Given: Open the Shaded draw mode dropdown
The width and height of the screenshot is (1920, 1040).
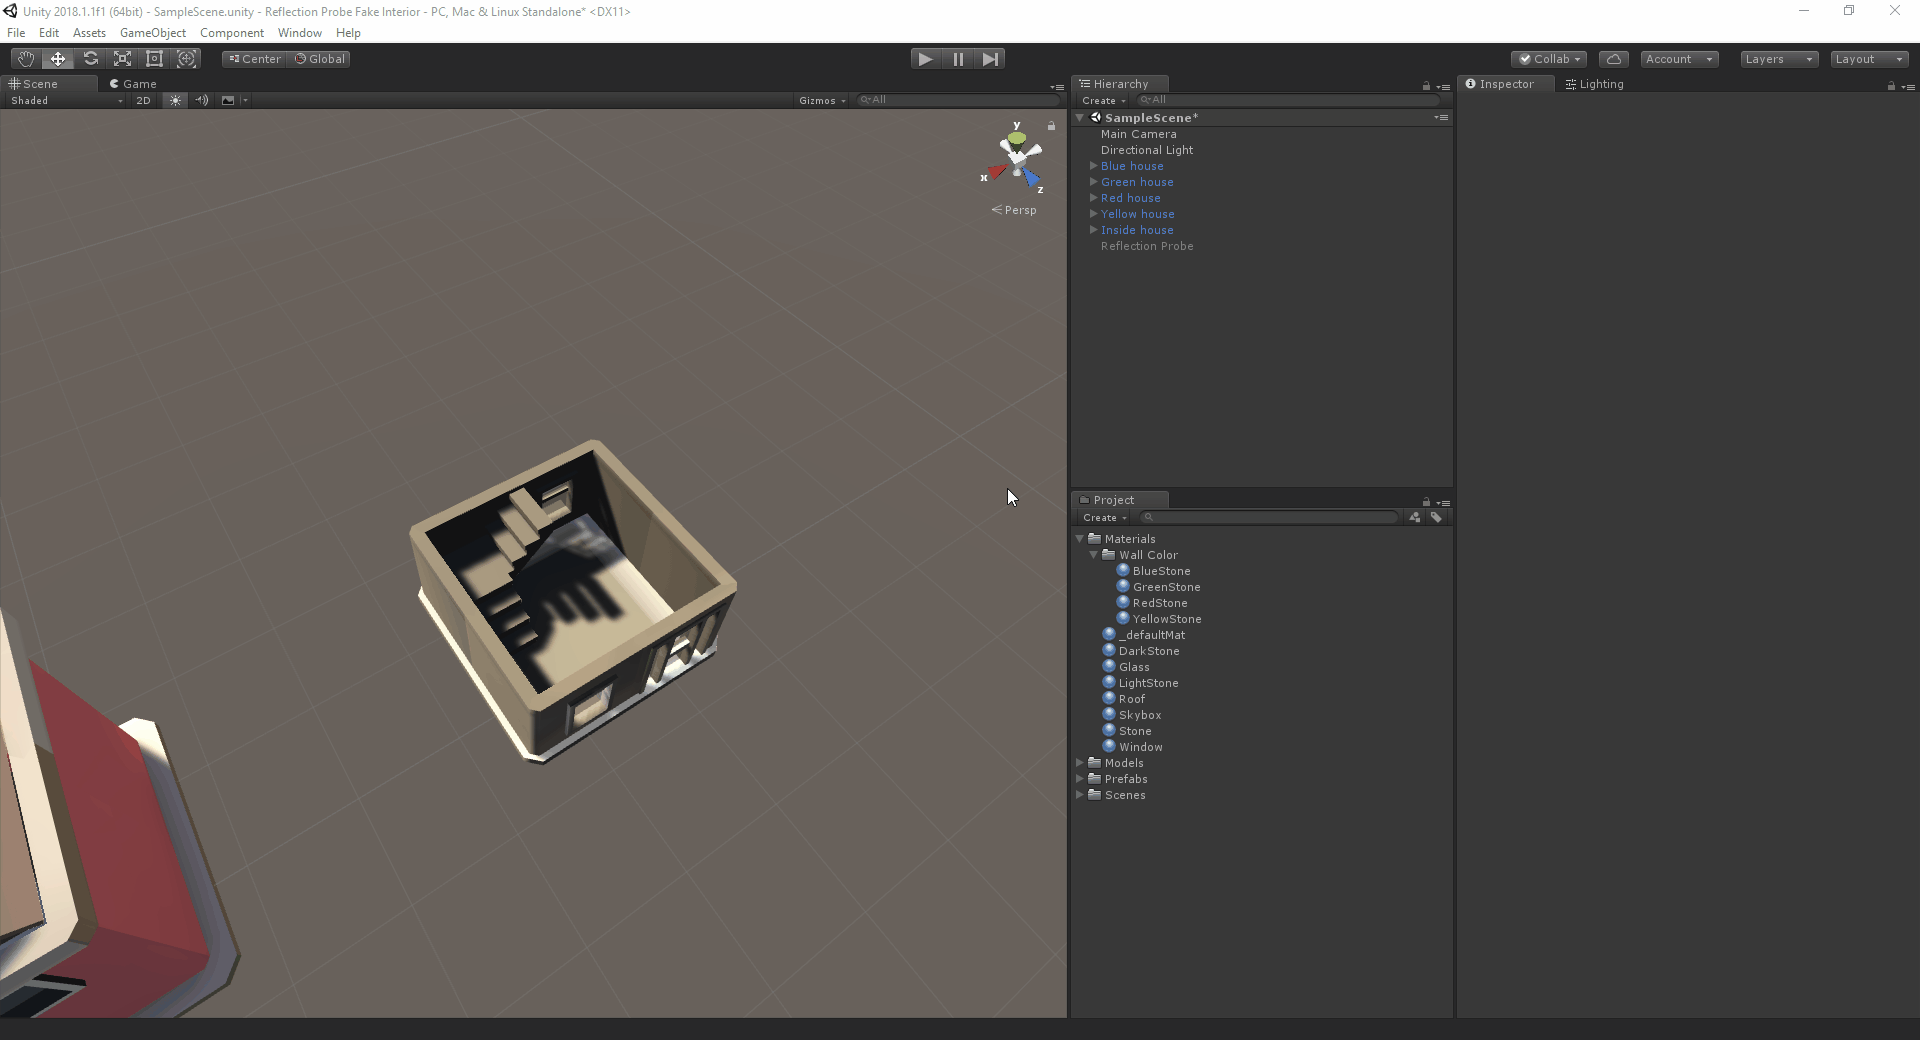Looking at the screenshot, I should [66, 100].
